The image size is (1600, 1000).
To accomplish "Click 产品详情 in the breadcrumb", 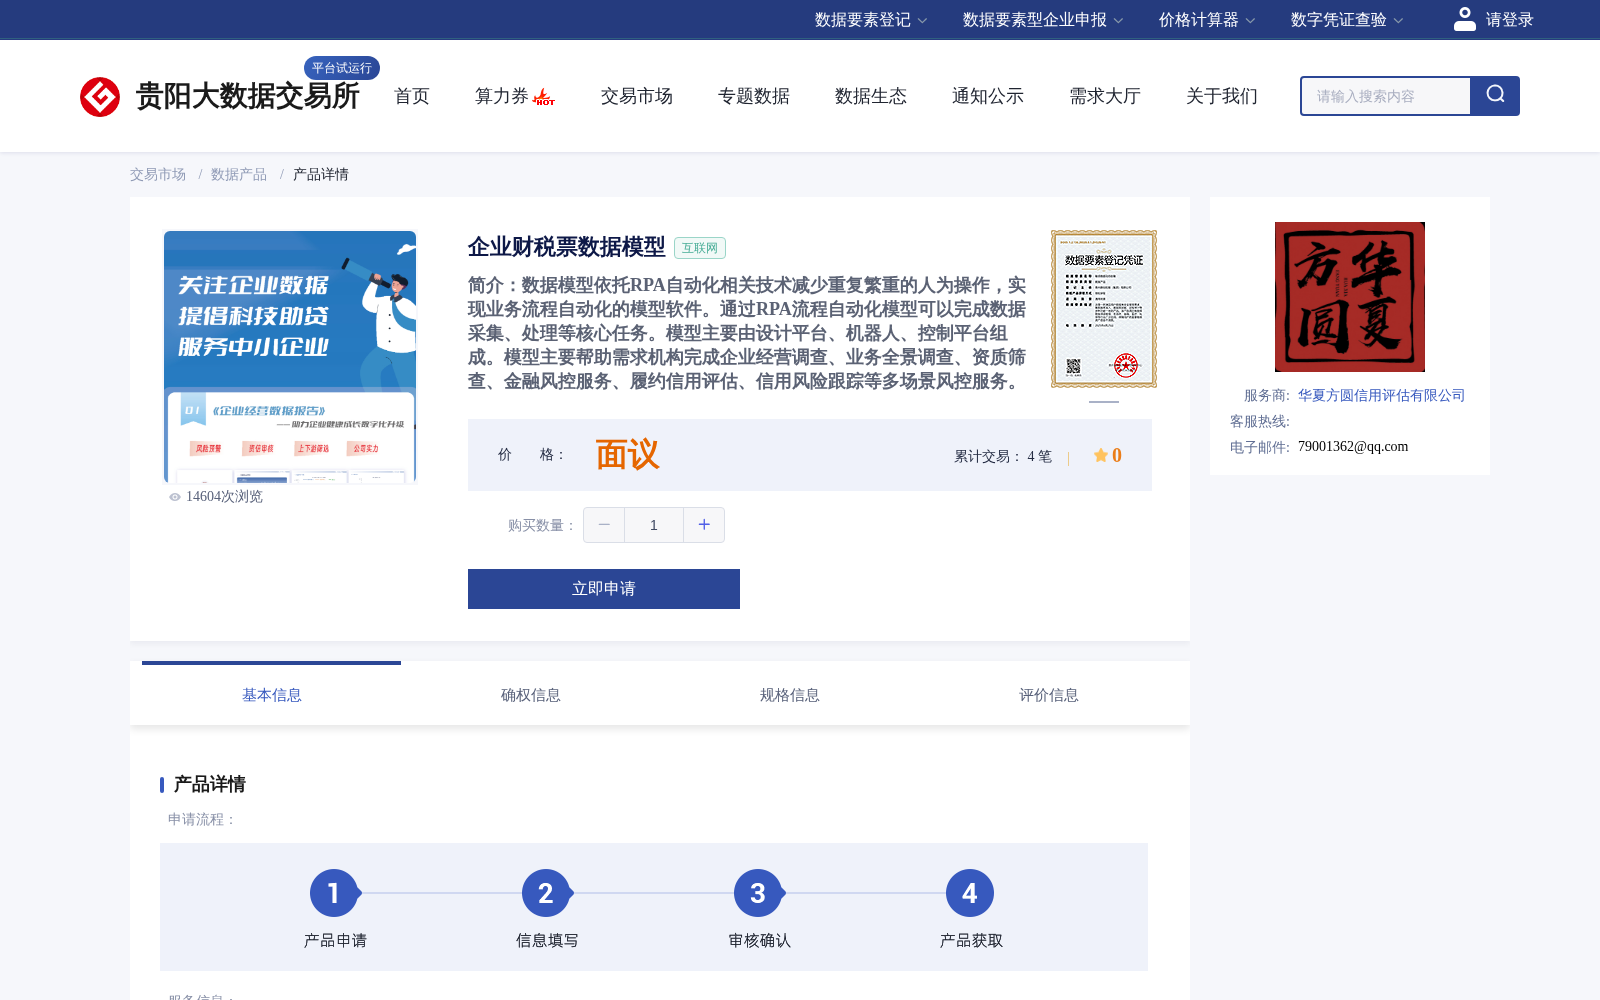I will coord(321,174).
